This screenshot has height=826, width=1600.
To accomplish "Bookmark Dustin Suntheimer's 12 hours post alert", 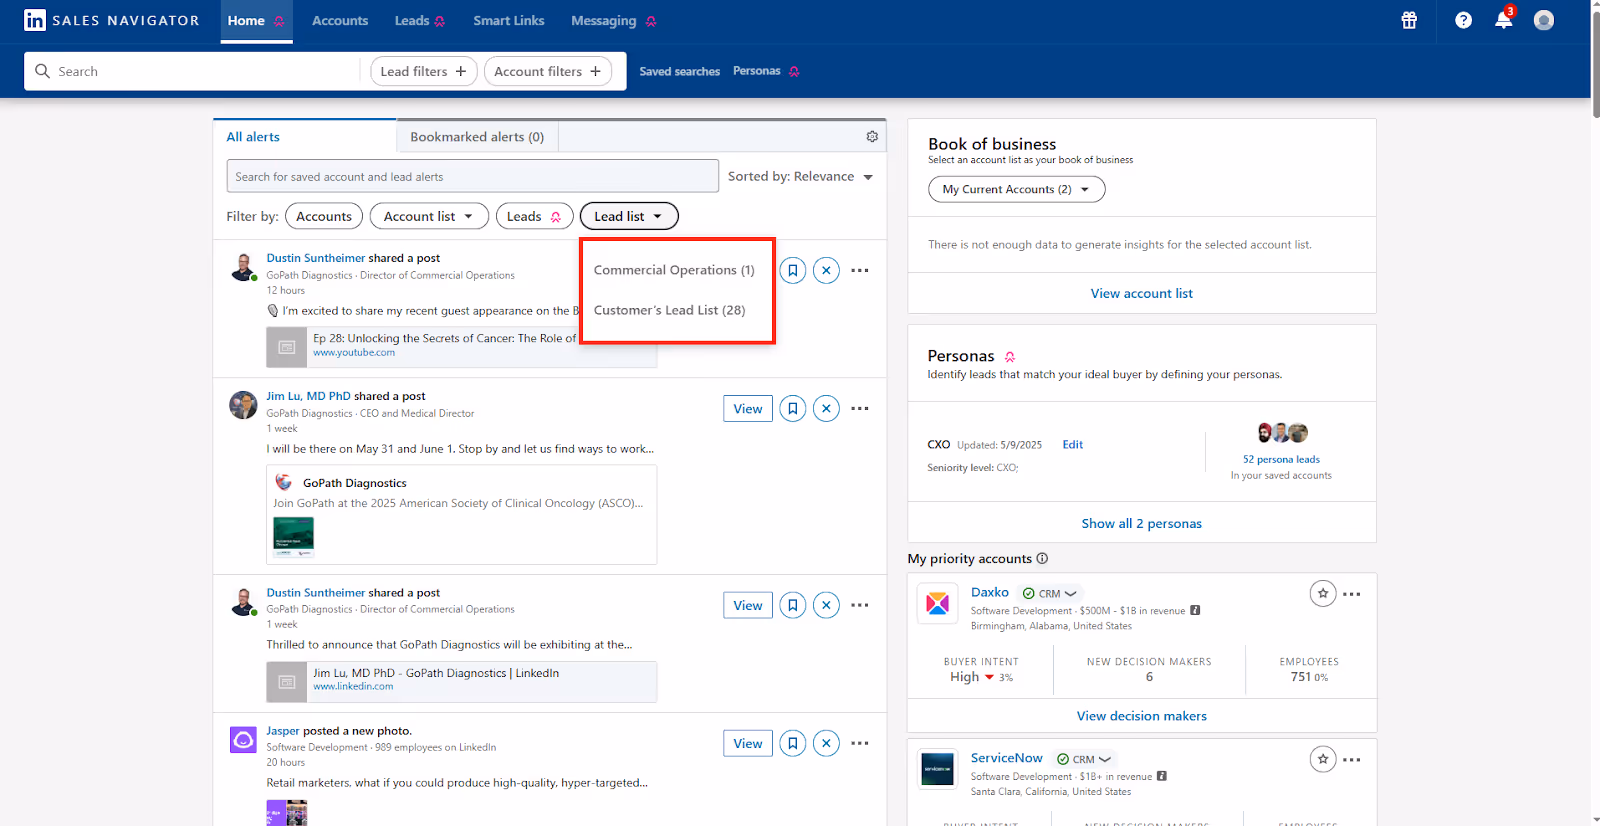I will [793, 270].
